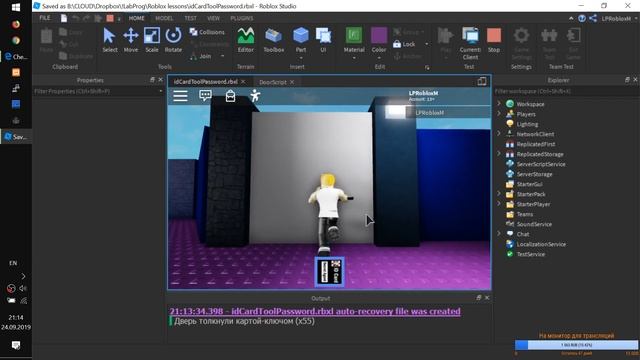This screenshot has width=640, height=360.
Task: Click the auto-recovery file created message
Action: (x=315, y=311)
